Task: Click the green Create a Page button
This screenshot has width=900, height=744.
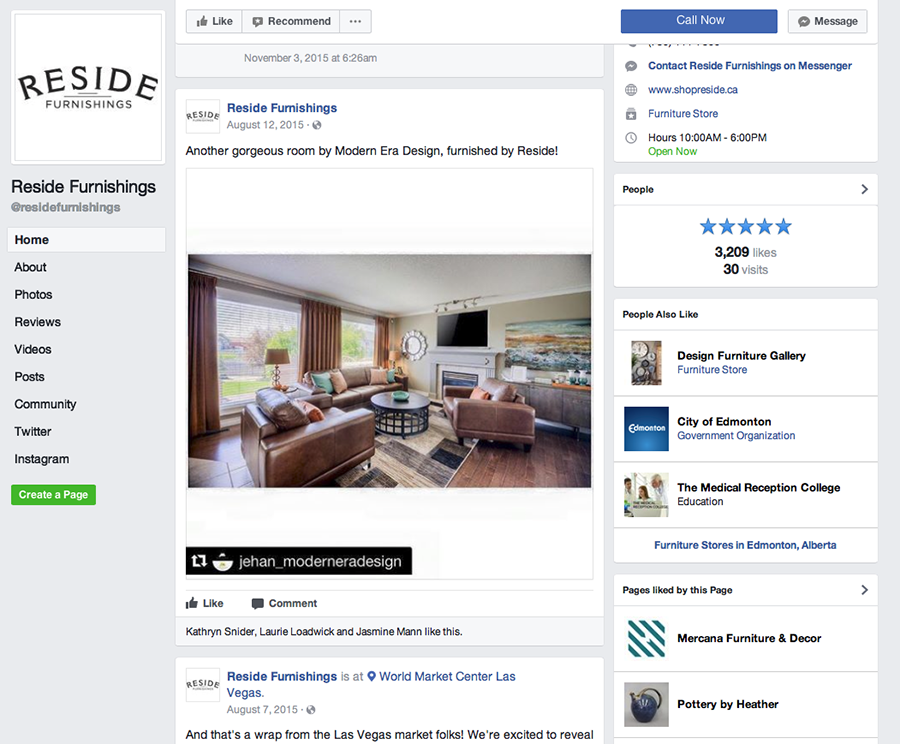Action: (53, 495)
